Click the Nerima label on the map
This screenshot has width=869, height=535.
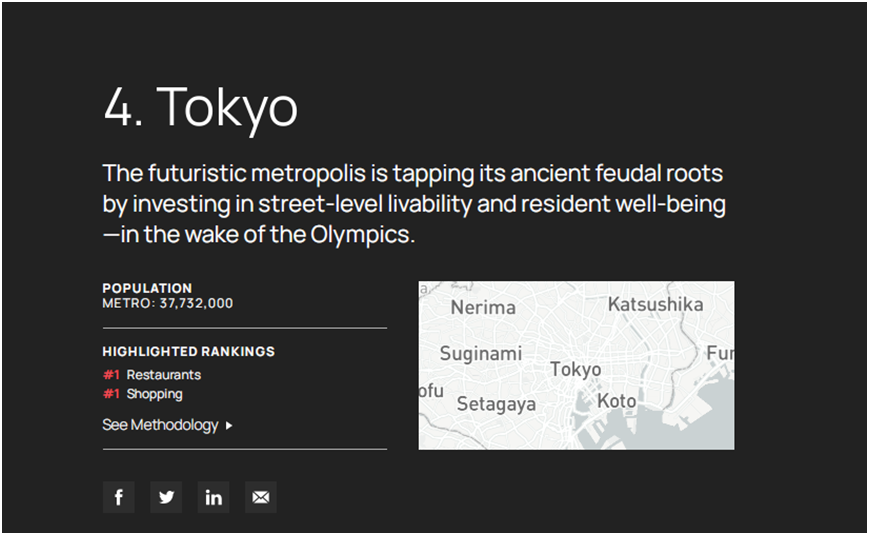coord(483,307)
